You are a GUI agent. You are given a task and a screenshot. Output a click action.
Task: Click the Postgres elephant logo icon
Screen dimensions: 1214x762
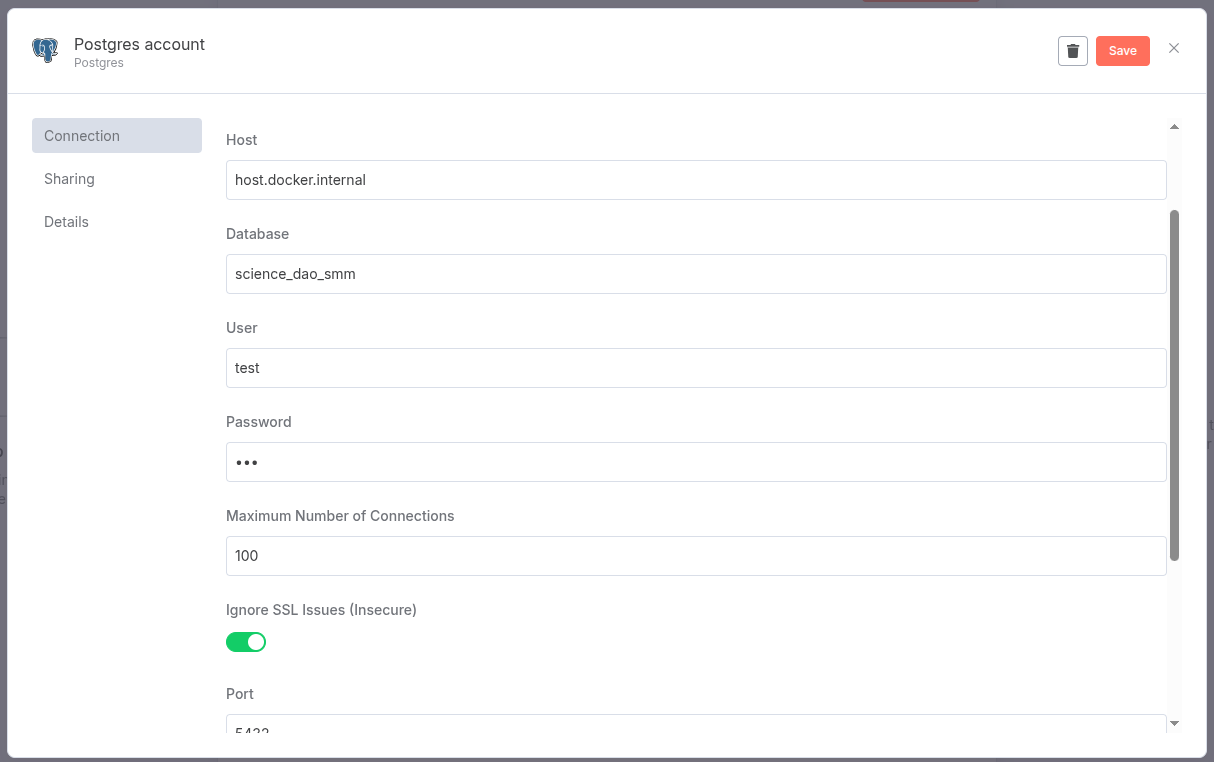45,51
